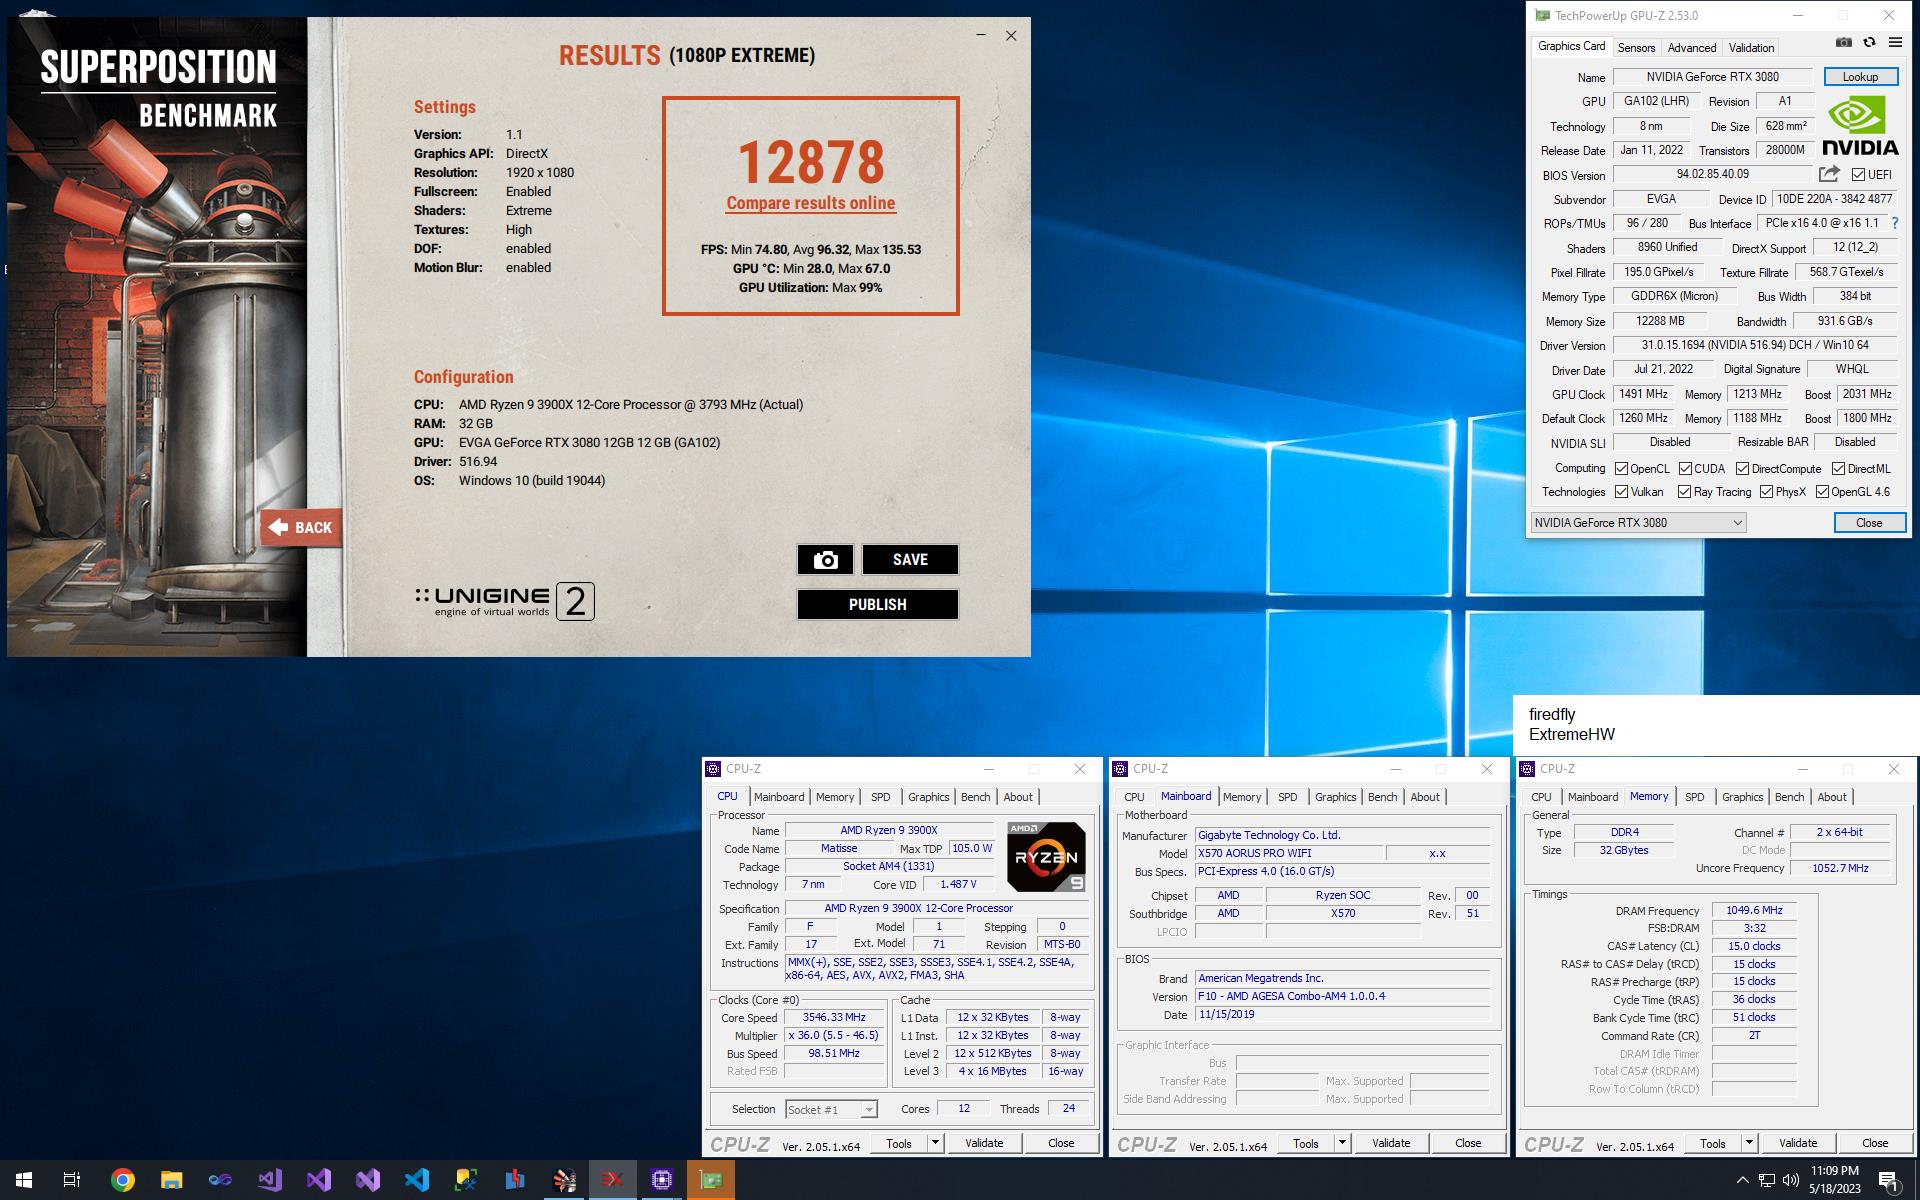Toggle the OpenGL 4.6 checkbox
The height and width of the screenshot is (1200, 1920).
[x=1822, y=491]
